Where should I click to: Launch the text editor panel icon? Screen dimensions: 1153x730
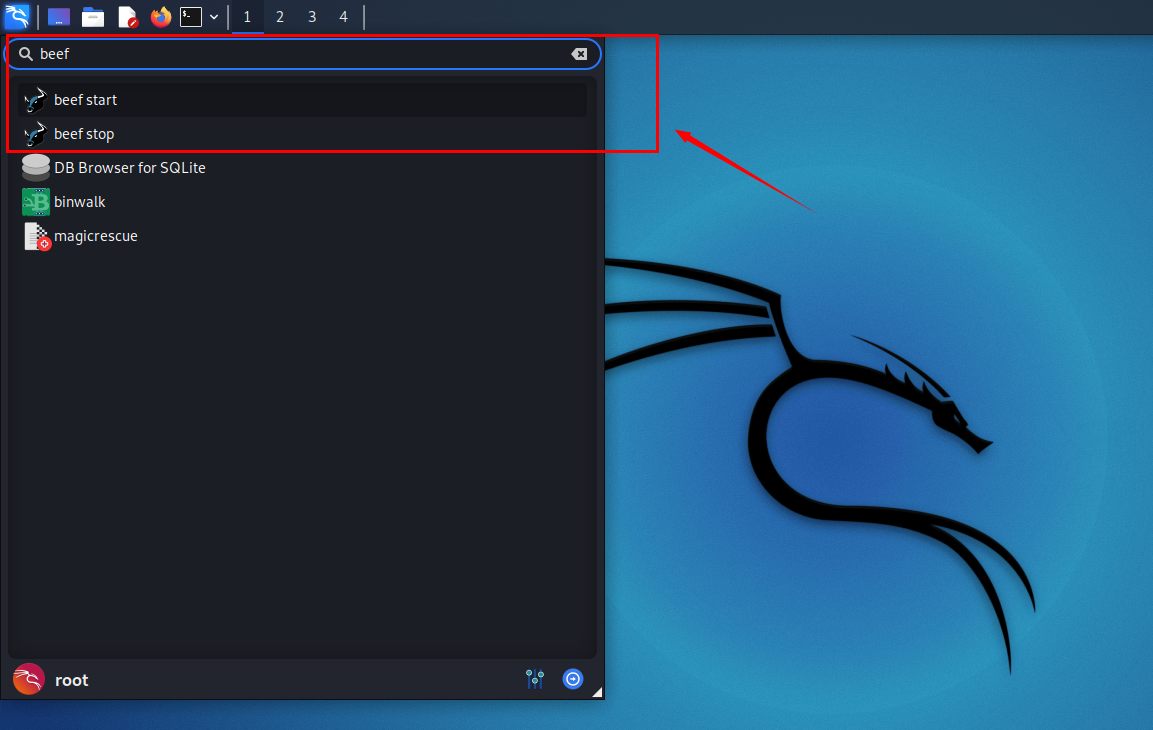127,16
